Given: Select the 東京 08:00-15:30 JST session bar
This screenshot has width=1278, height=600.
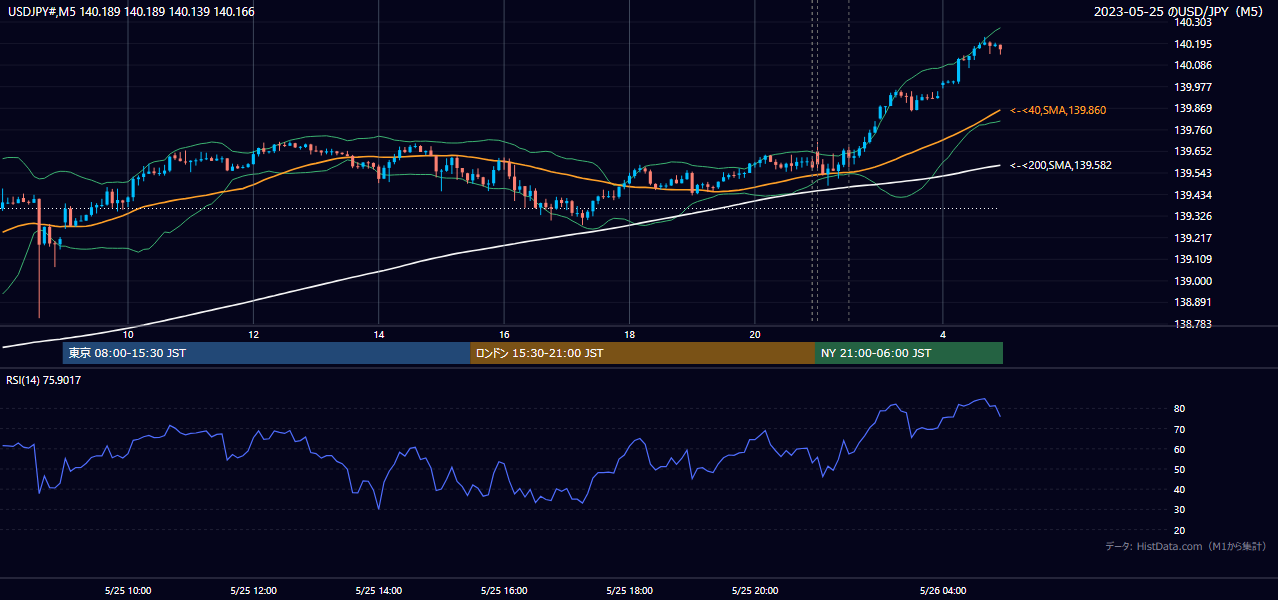Looking at the screenshot, I should (x=266, y=353).
